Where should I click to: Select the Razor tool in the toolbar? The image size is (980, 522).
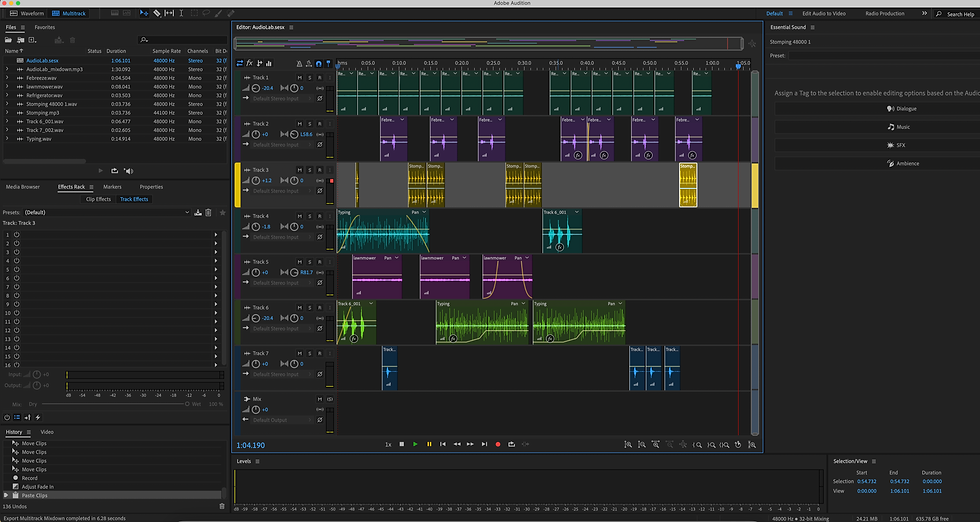point(156,13)
